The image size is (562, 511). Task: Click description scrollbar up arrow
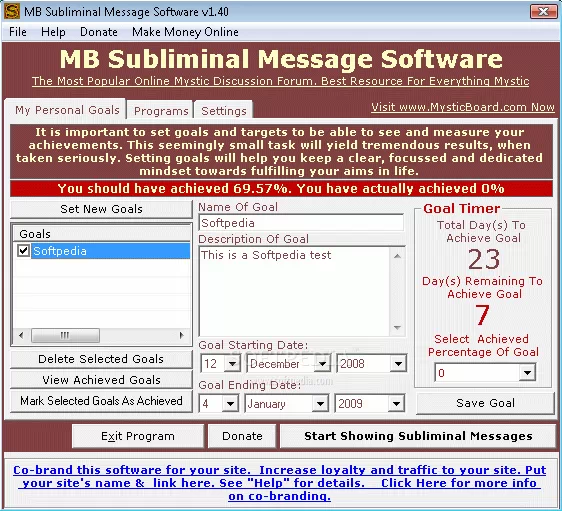[x=397, y=256]
